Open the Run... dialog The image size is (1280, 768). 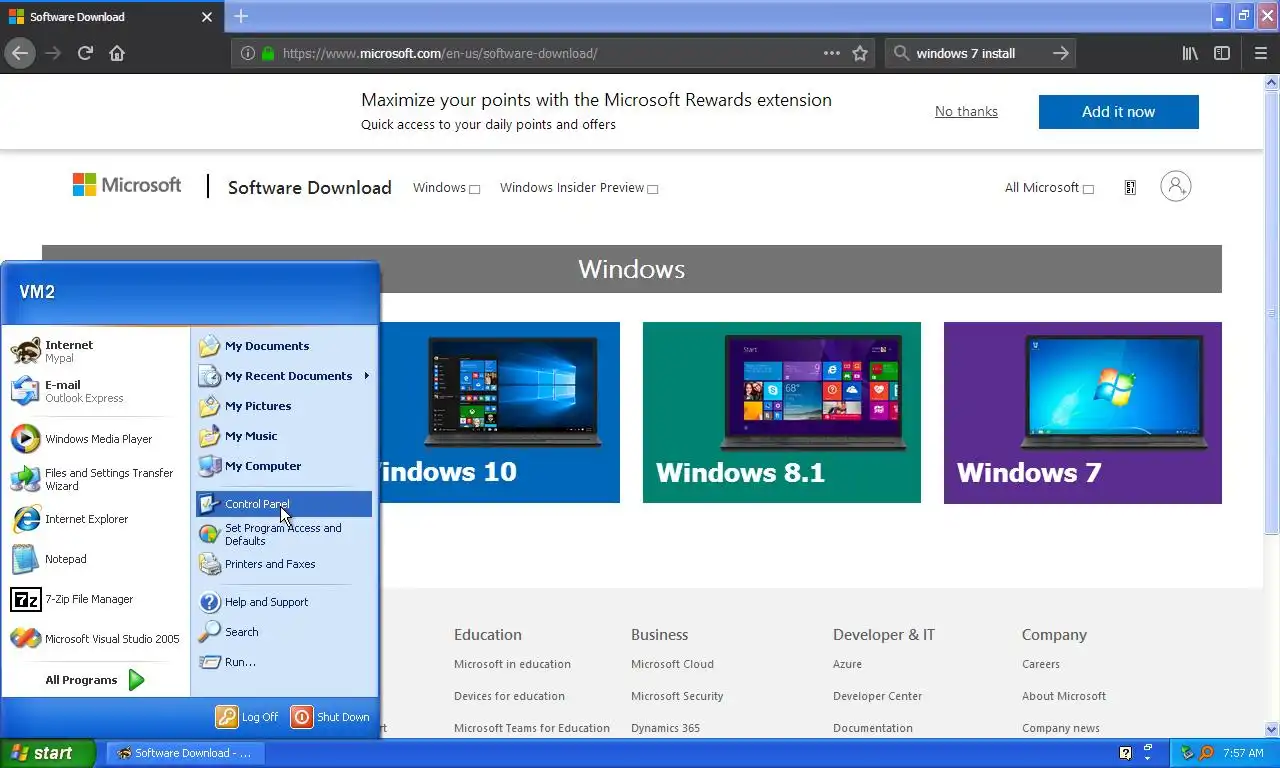coord(284,662)
